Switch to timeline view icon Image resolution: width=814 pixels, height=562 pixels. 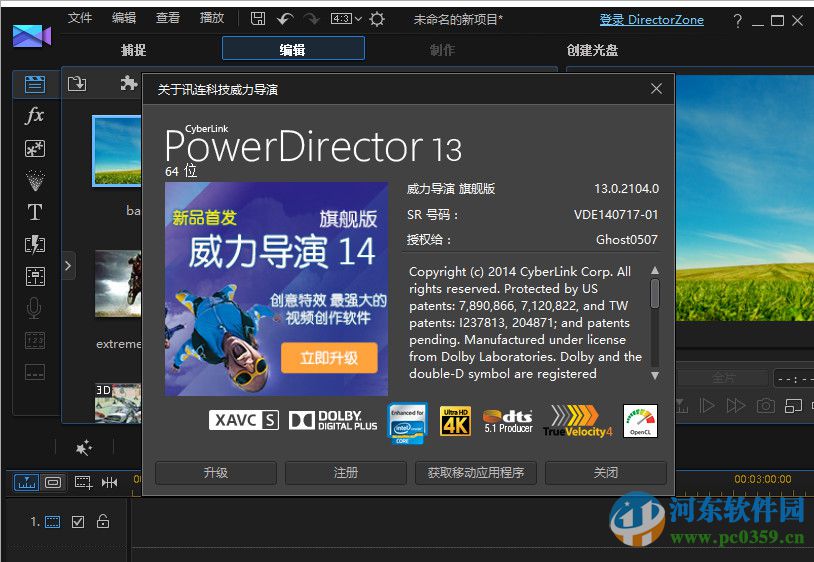(x=26, y=483)
